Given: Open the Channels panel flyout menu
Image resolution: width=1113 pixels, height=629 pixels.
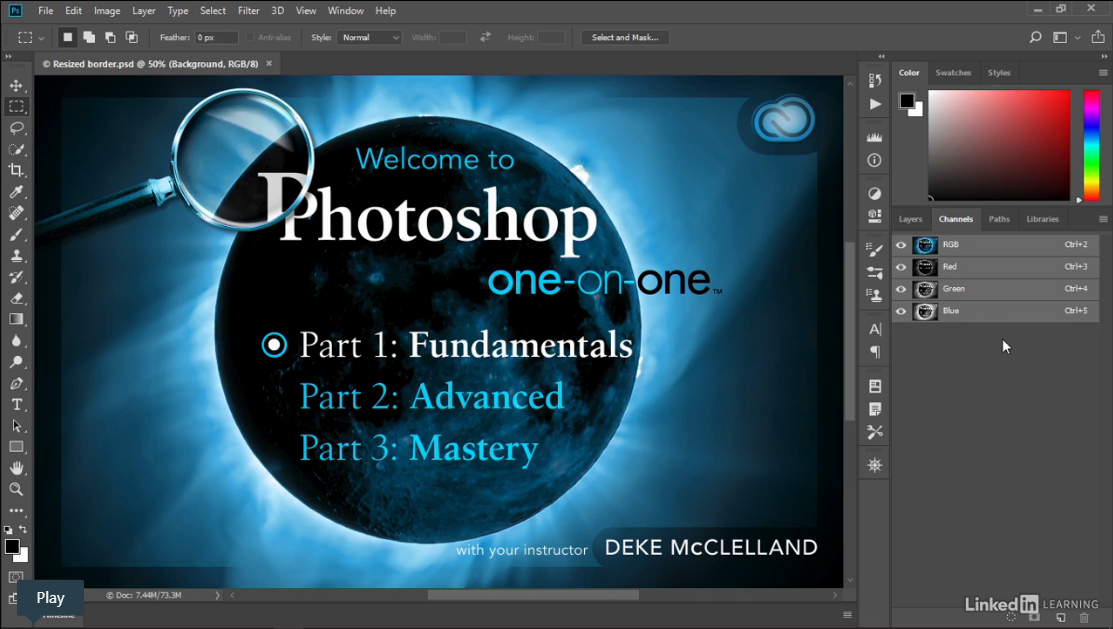Looking at the screenshot, I should pyautogui.click(x=1103, y=219).
